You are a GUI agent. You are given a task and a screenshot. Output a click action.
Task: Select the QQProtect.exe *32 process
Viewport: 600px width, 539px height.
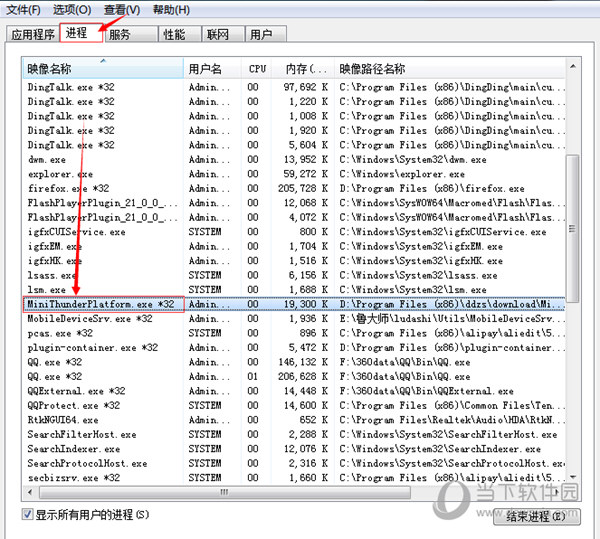(293, 405)
